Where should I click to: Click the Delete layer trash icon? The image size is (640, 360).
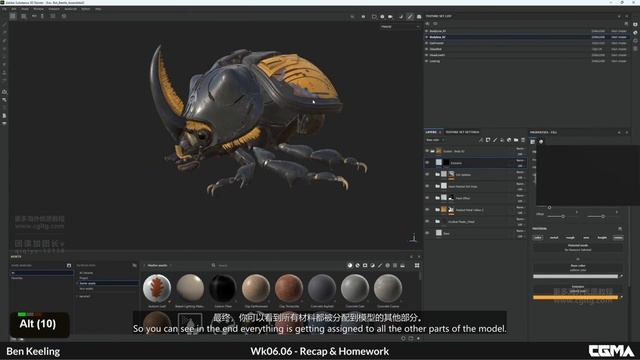click(x=523, y=140)
